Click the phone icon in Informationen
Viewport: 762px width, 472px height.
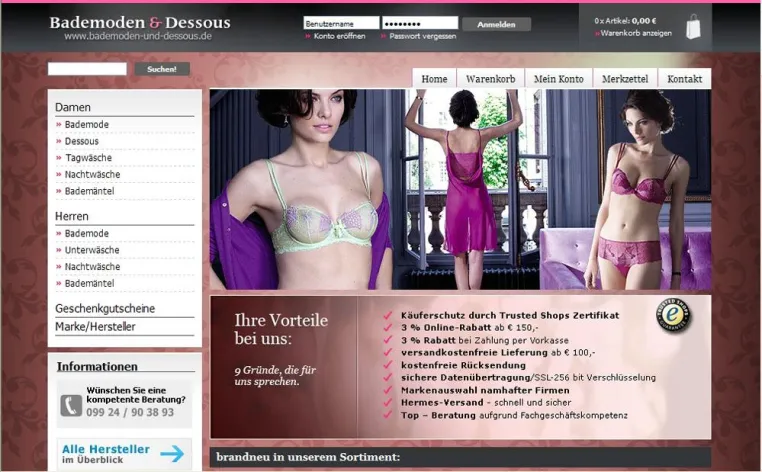pos(71,405)
